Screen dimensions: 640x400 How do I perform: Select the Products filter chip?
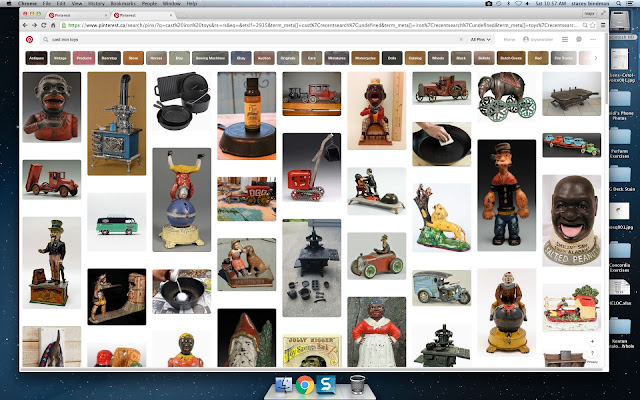point(84,58)
